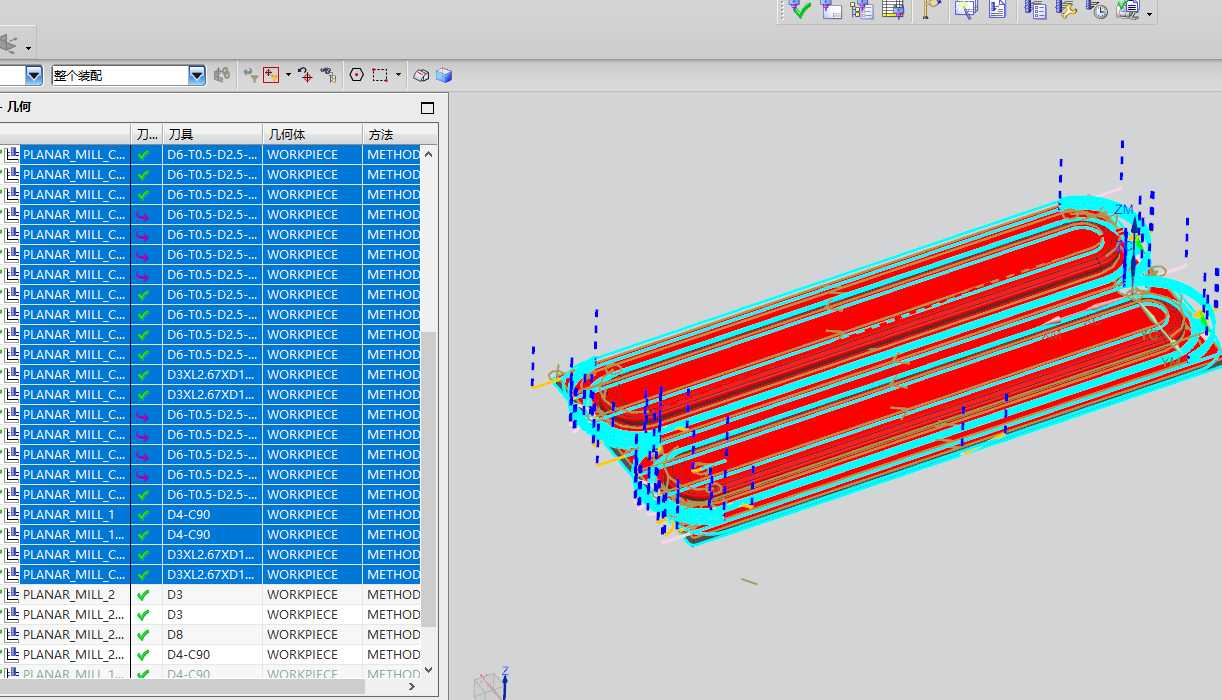Viewport: 1222px width, 700px height.
Task: Click the PLANAR_MILL_2 row operation icon
Action: click(12, 594)
